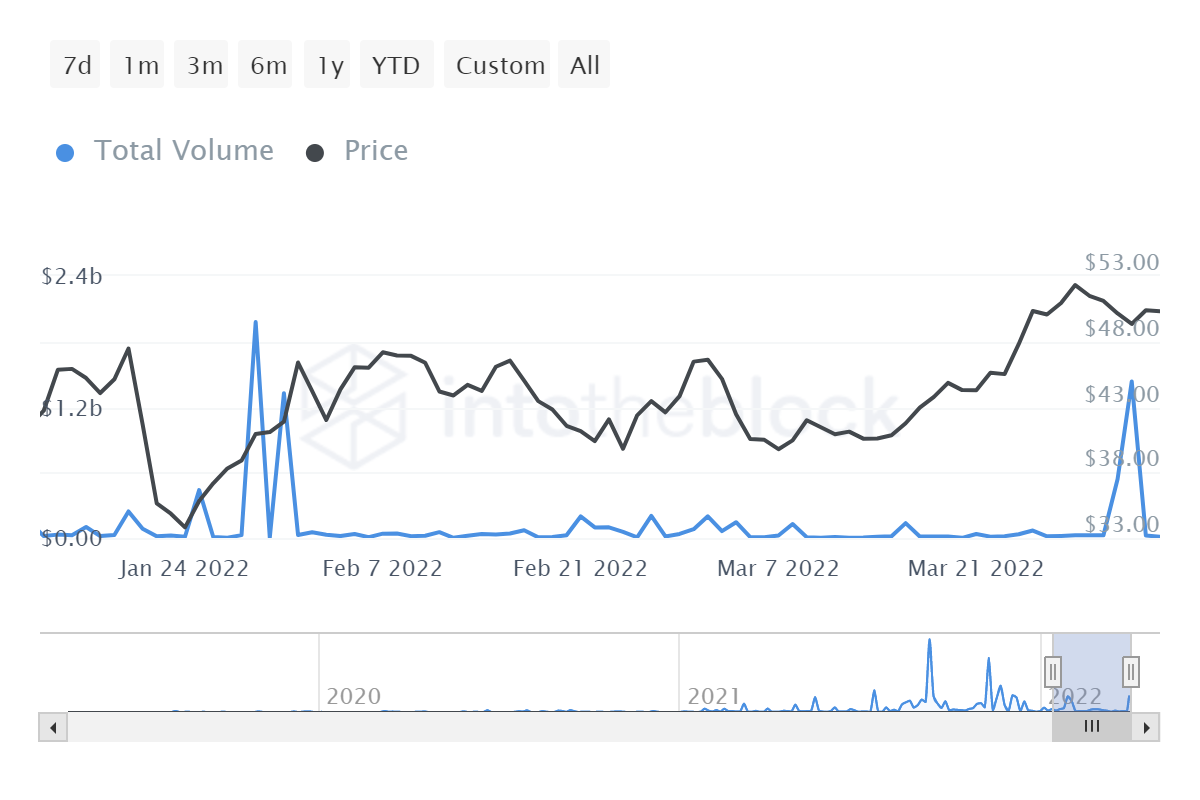This screenshot has height=800, width=1200.
Task: Show All historical data
Action: coord(585,66)
